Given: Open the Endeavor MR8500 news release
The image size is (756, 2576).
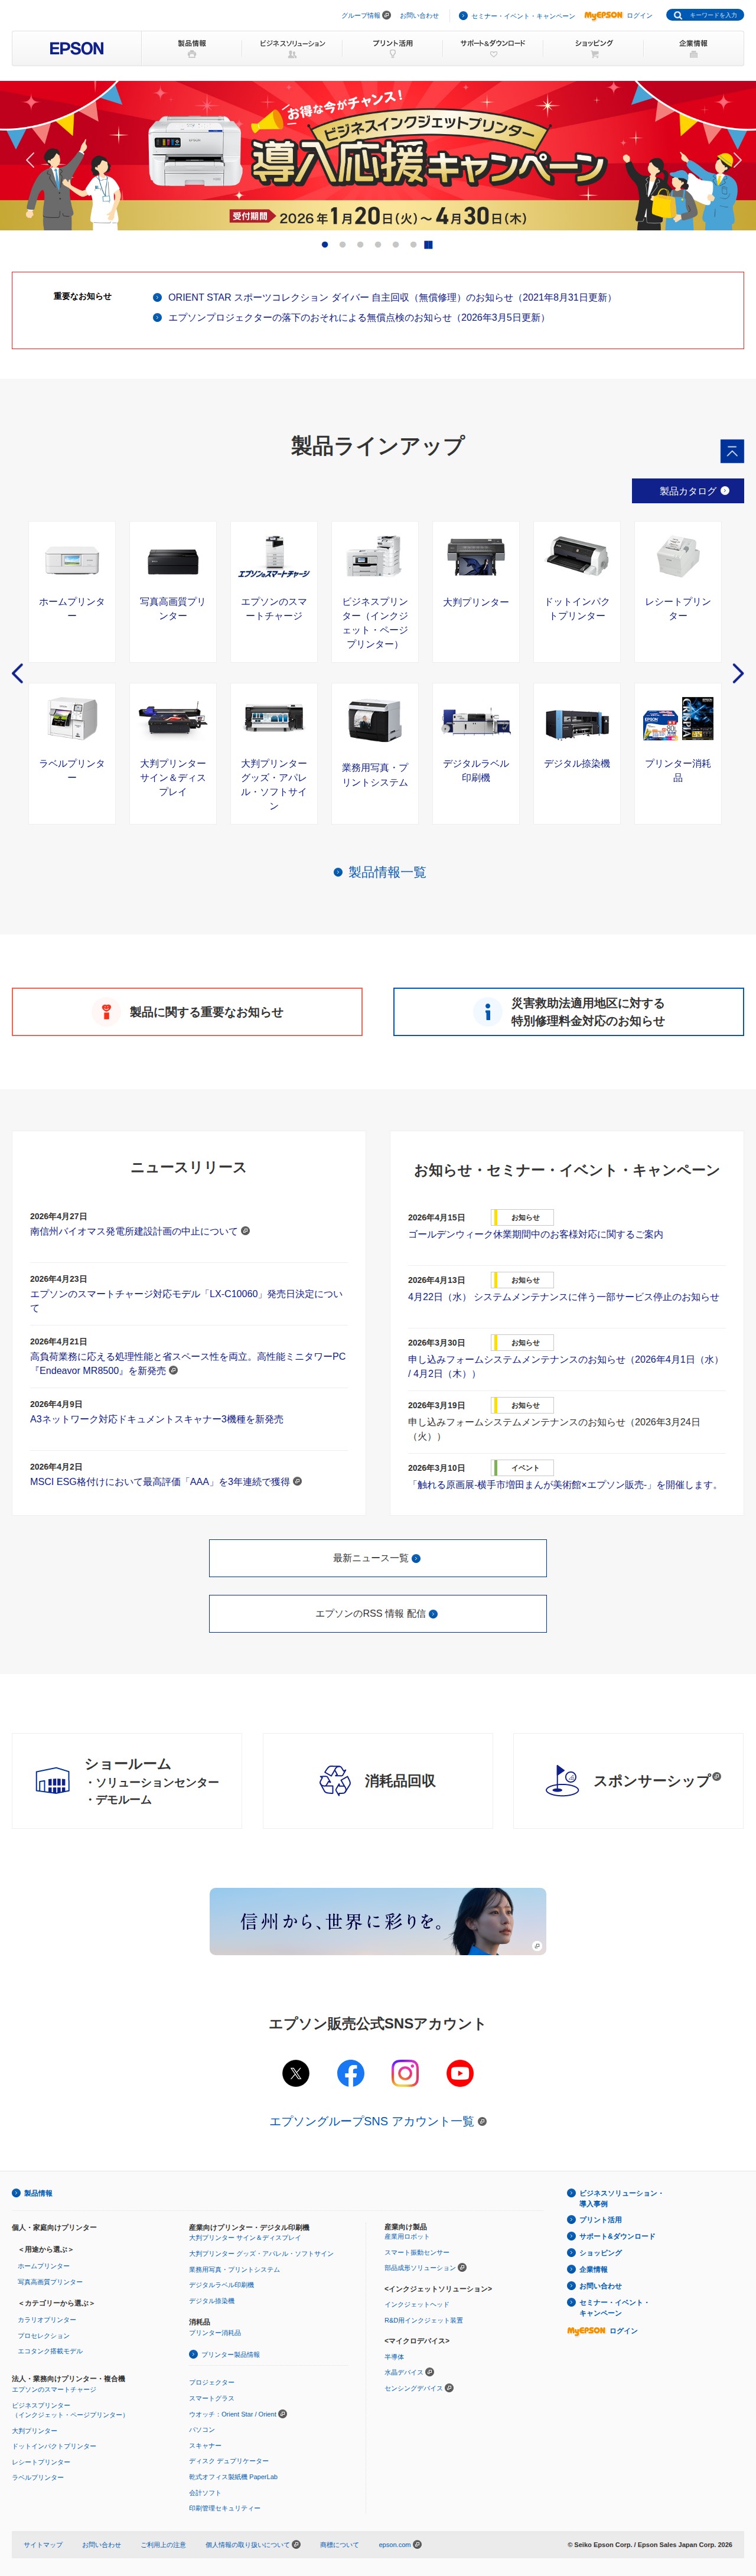Looking at the screenshot, I should click(x=188, y=1363).
